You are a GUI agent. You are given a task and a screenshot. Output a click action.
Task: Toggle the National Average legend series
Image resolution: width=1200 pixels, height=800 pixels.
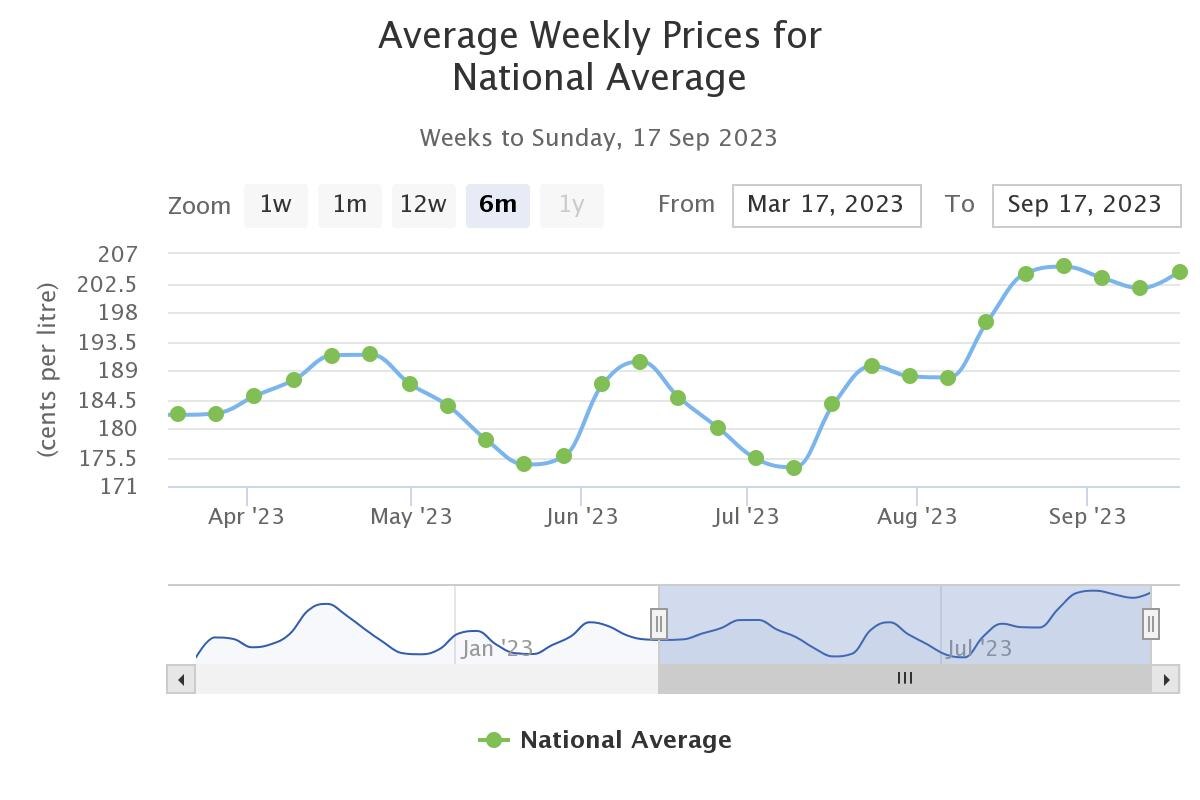tap(605, 740)
